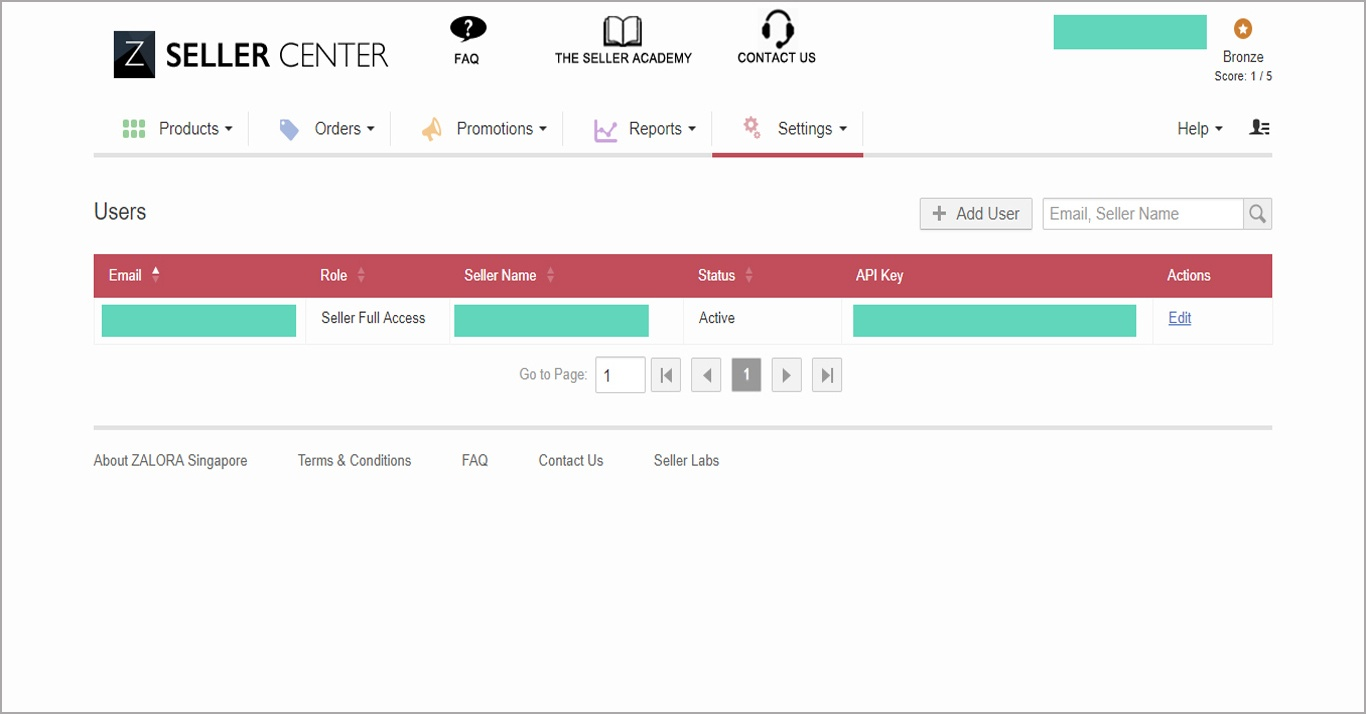Viewport: 1366px width, 714px height.
Task: Go to last page arrow
Action: [827, 375]
